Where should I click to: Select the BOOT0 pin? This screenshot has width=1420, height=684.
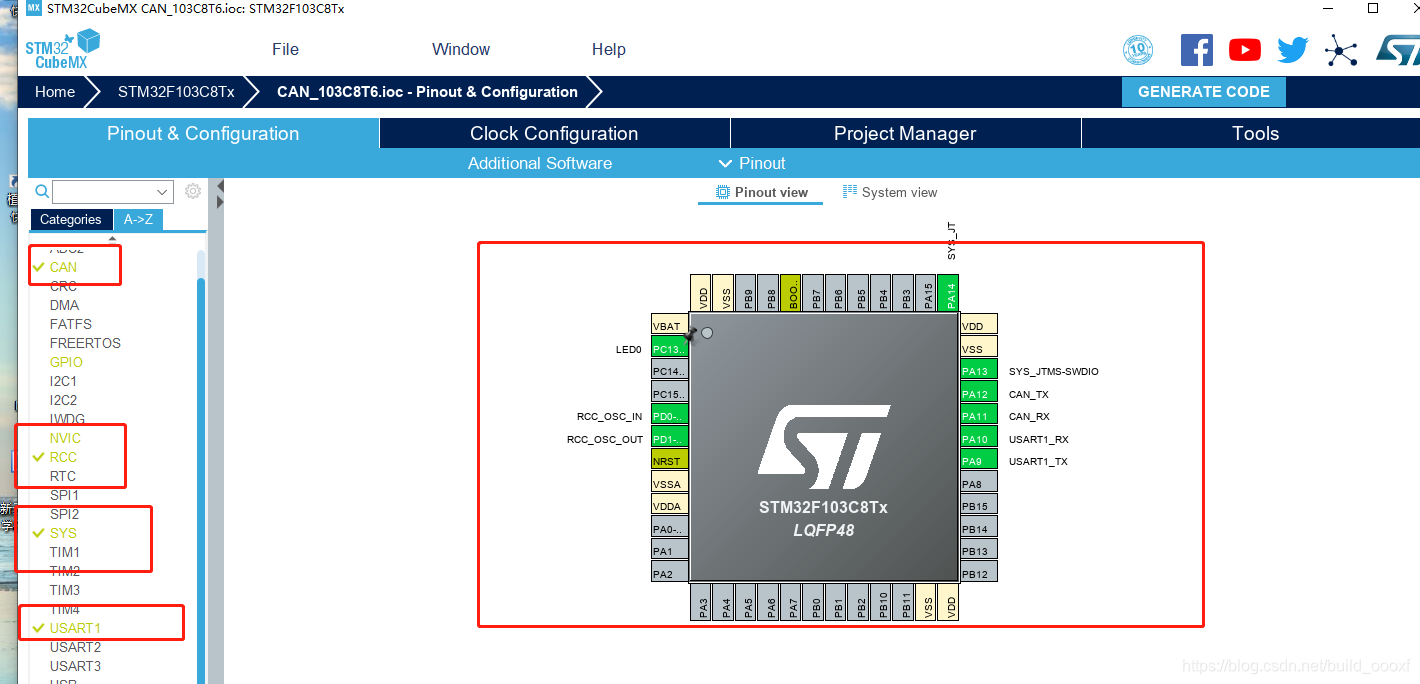pyautogui.click(x=791, y=293)
